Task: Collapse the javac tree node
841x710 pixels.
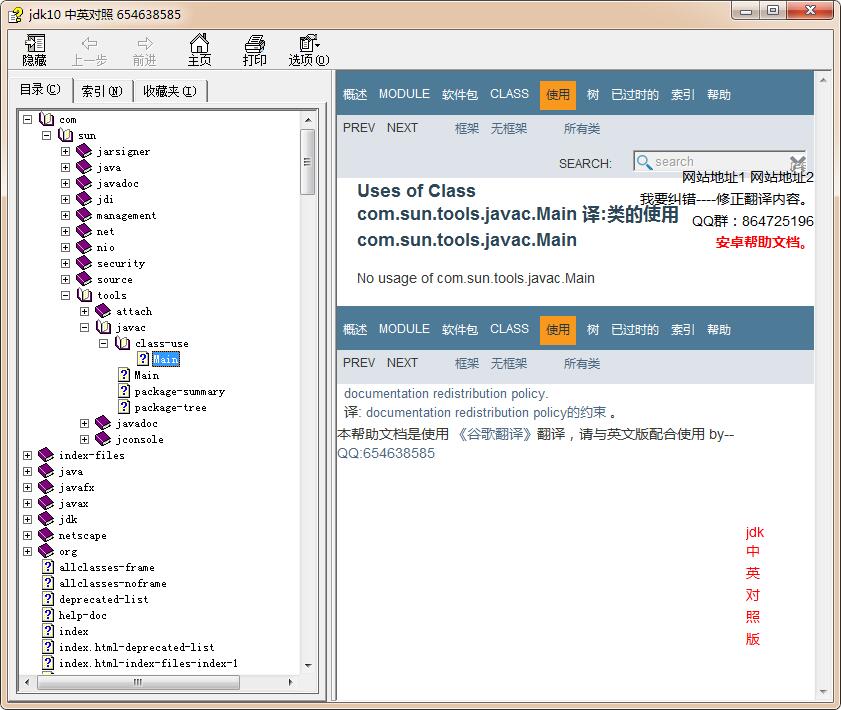Action: (x=84, y=327)
